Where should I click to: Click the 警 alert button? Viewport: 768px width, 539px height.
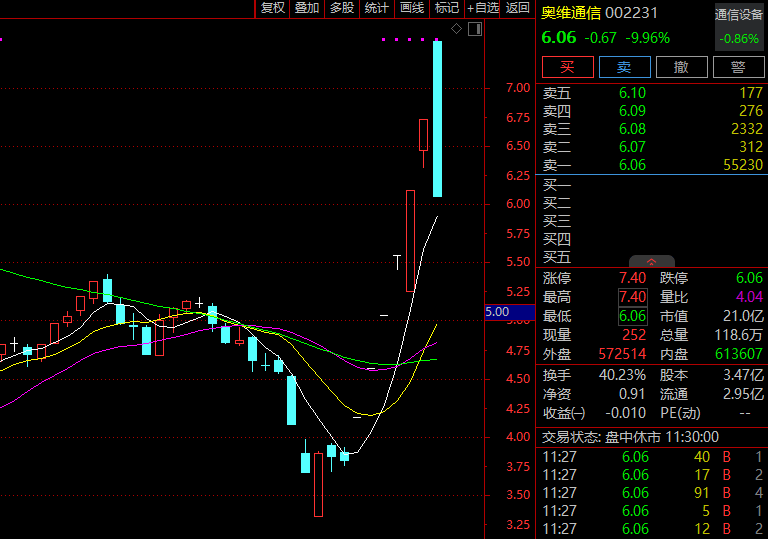[x=738, y=67]
